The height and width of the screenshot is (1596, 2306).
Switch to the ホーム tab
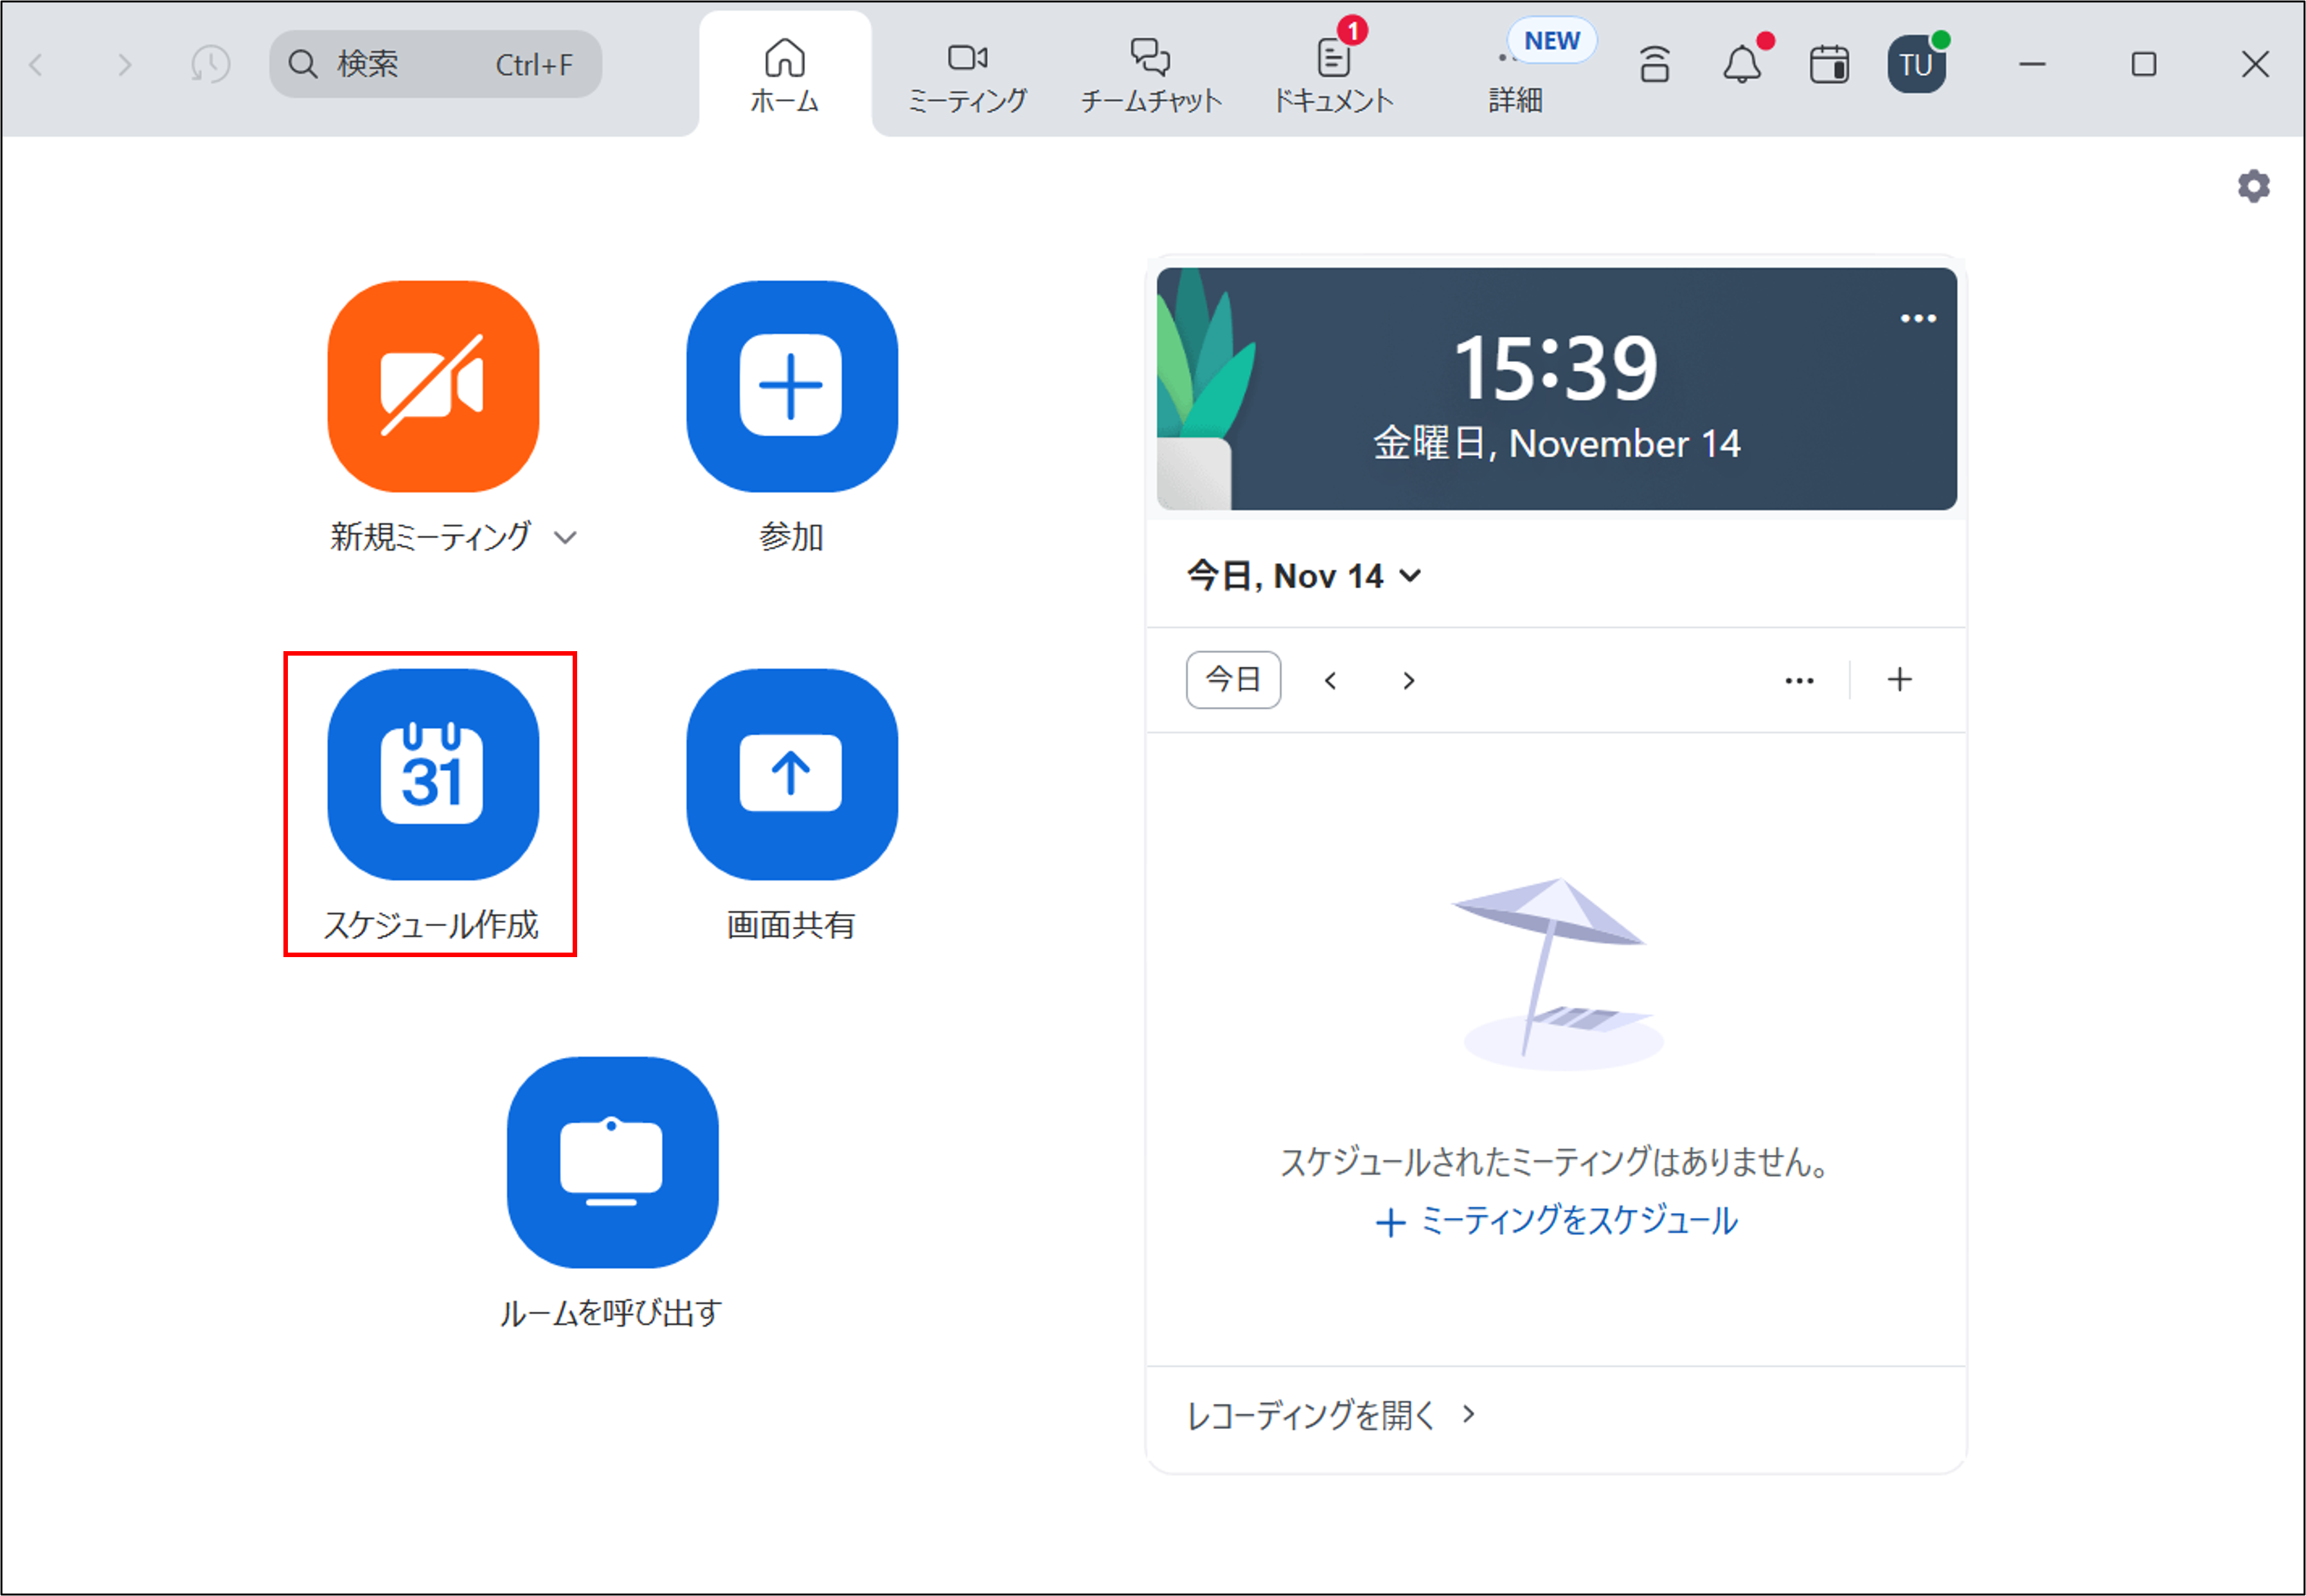[x=785, y=75]
